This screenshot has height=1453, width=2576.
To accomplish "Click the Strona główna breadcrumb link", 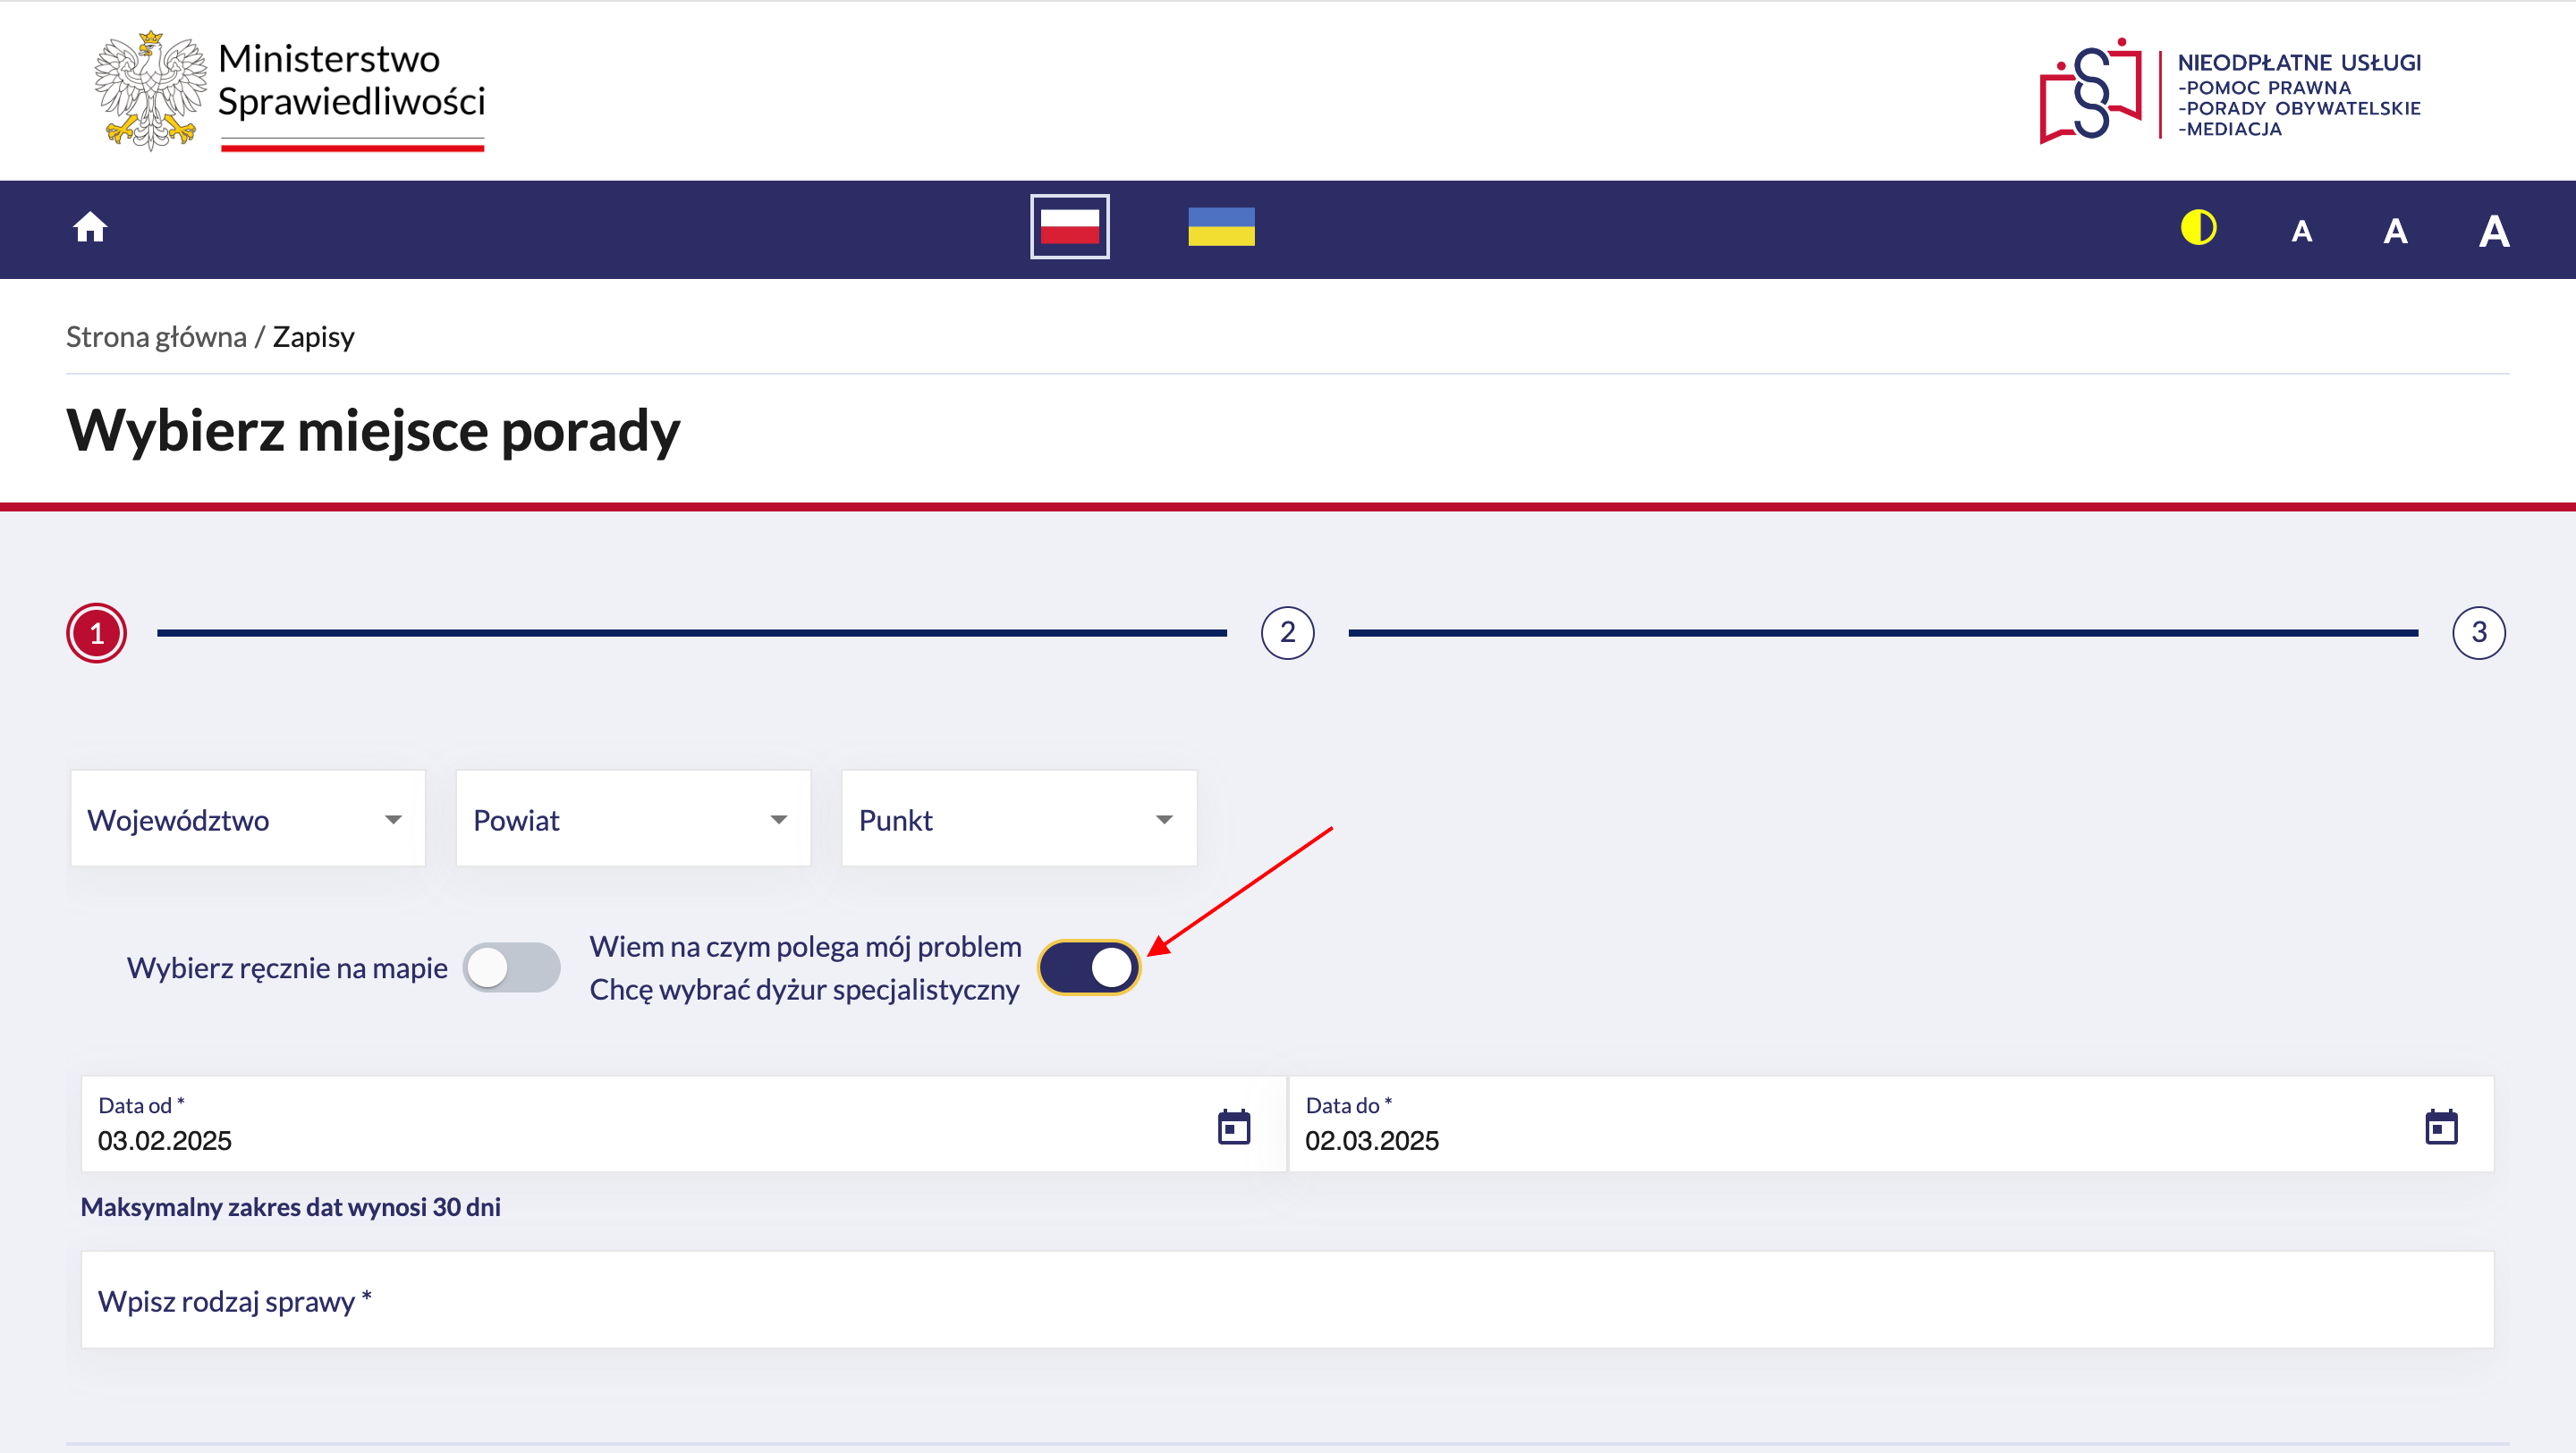I will point(156,337).
